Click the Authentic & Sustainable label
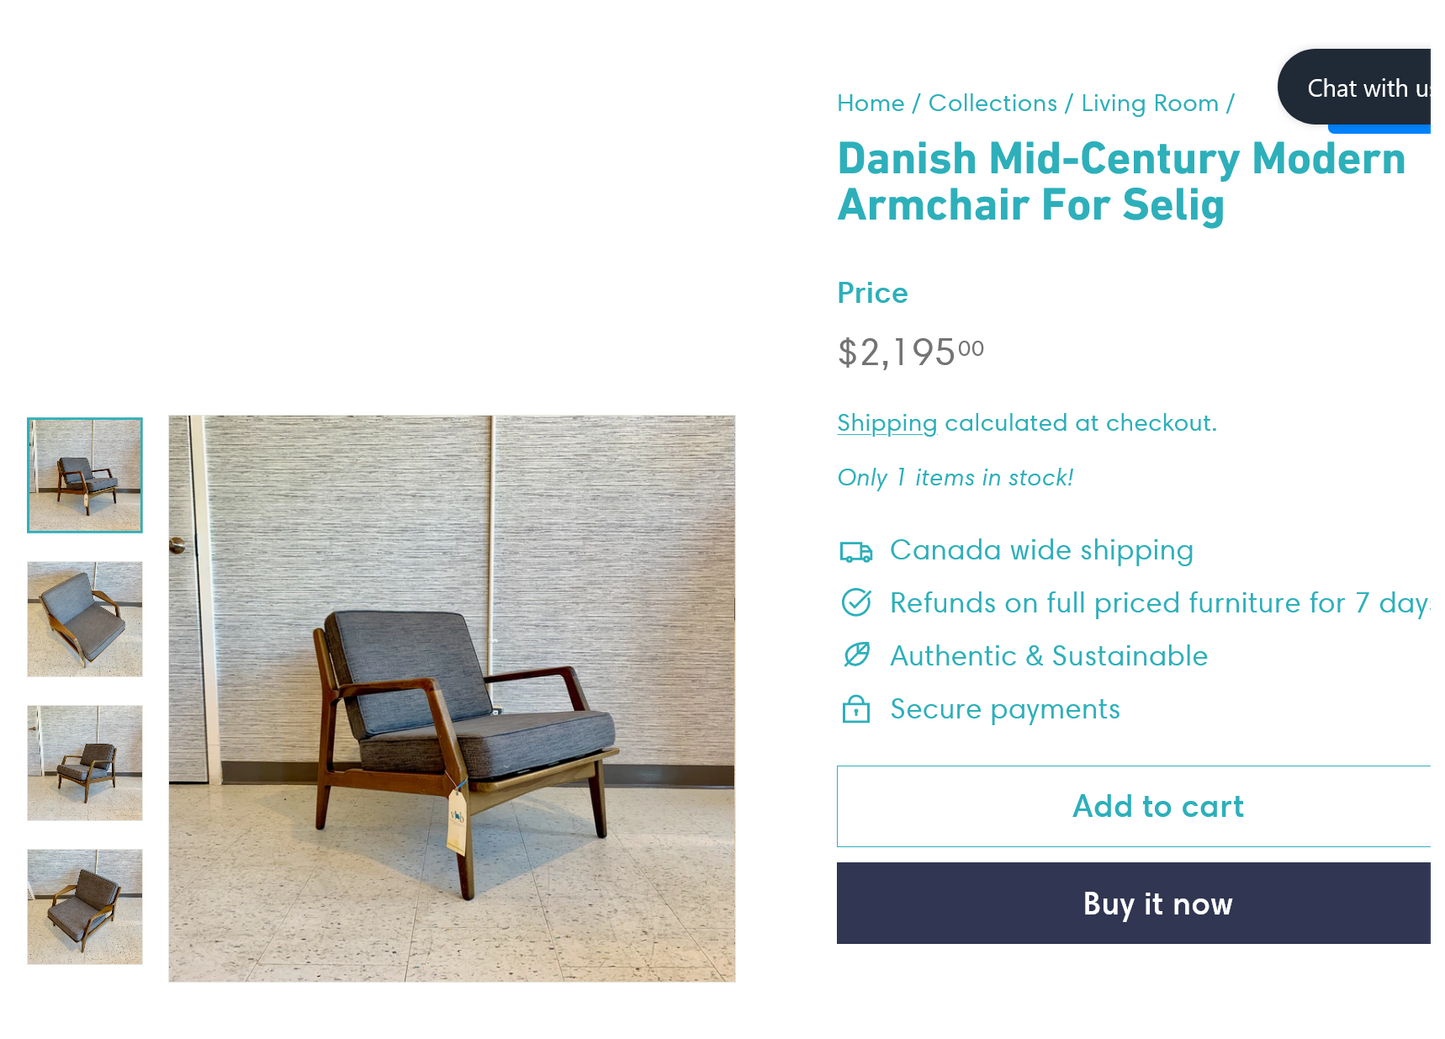This screenshot has height=1039, width=1445. (x=1049, y=656)
